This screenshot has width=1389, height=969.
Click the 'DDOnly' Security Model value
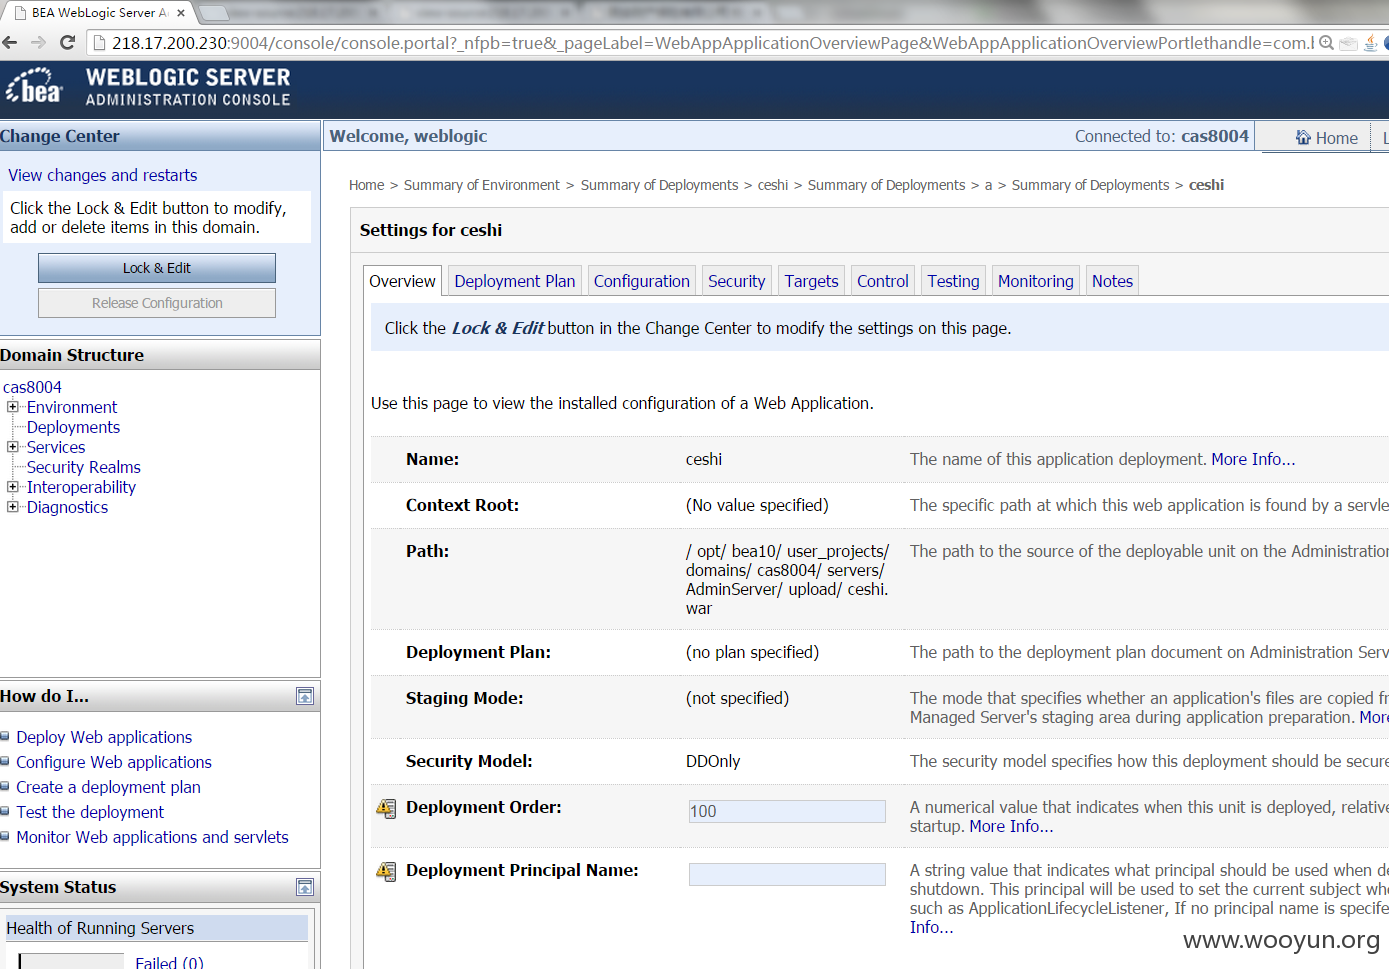click(713, 761)
